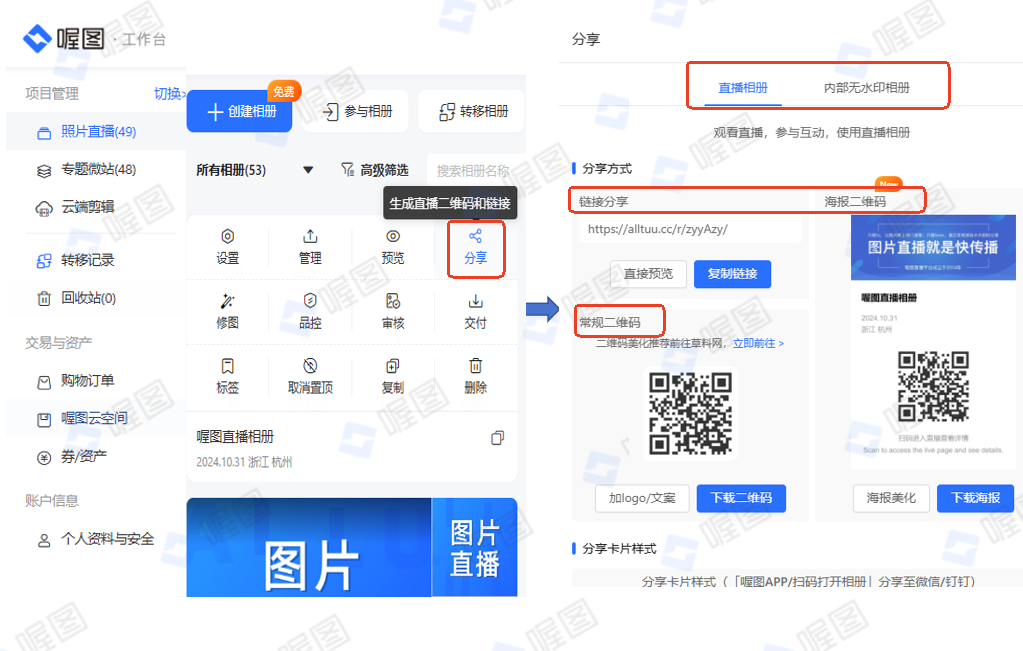Click the 创建相册 button
This screenshot has height=651, width=1023.
click(239, 112)
